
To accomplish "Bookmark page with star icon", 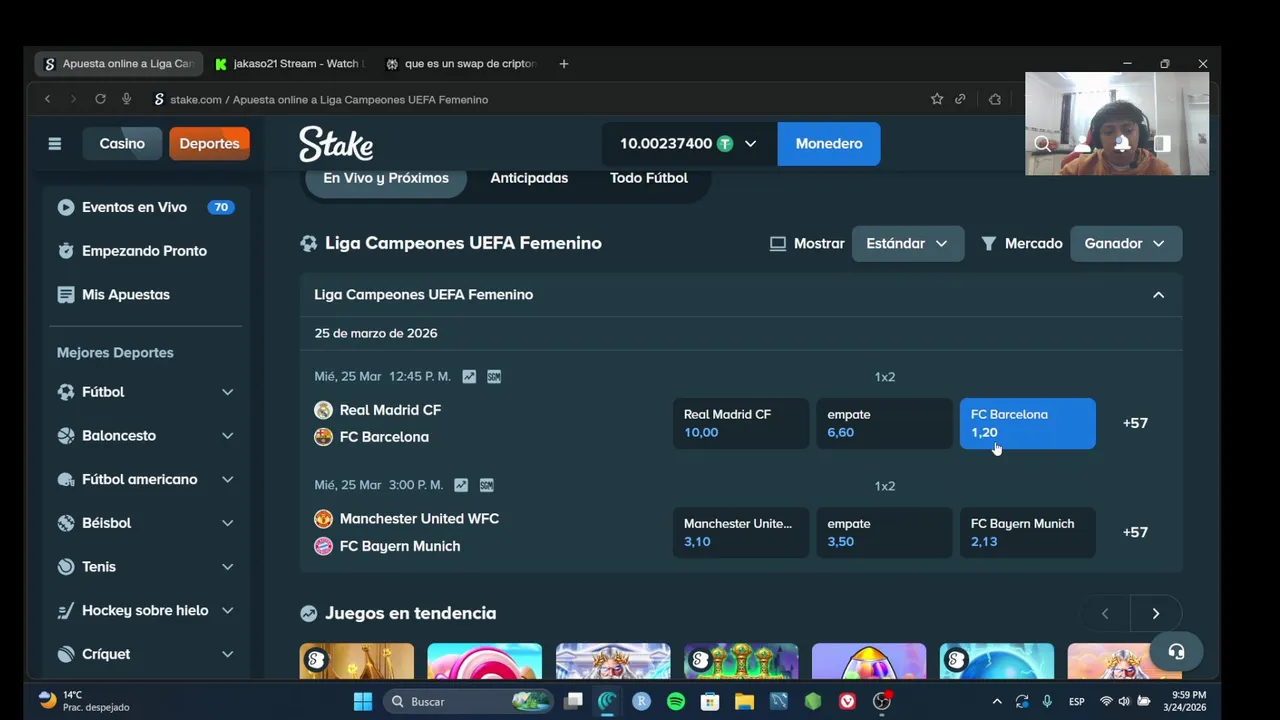I will pyautogui.click(x=937, y=99).
